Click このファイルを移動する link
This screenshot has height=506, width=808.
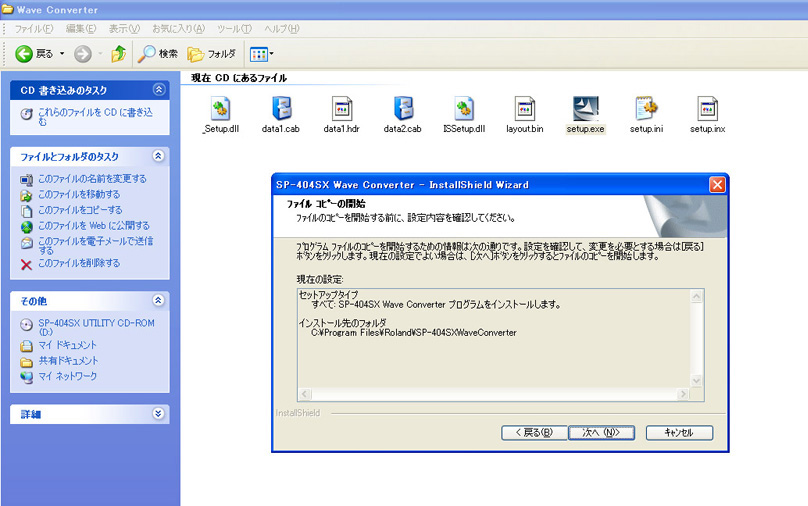click(79, 194)
